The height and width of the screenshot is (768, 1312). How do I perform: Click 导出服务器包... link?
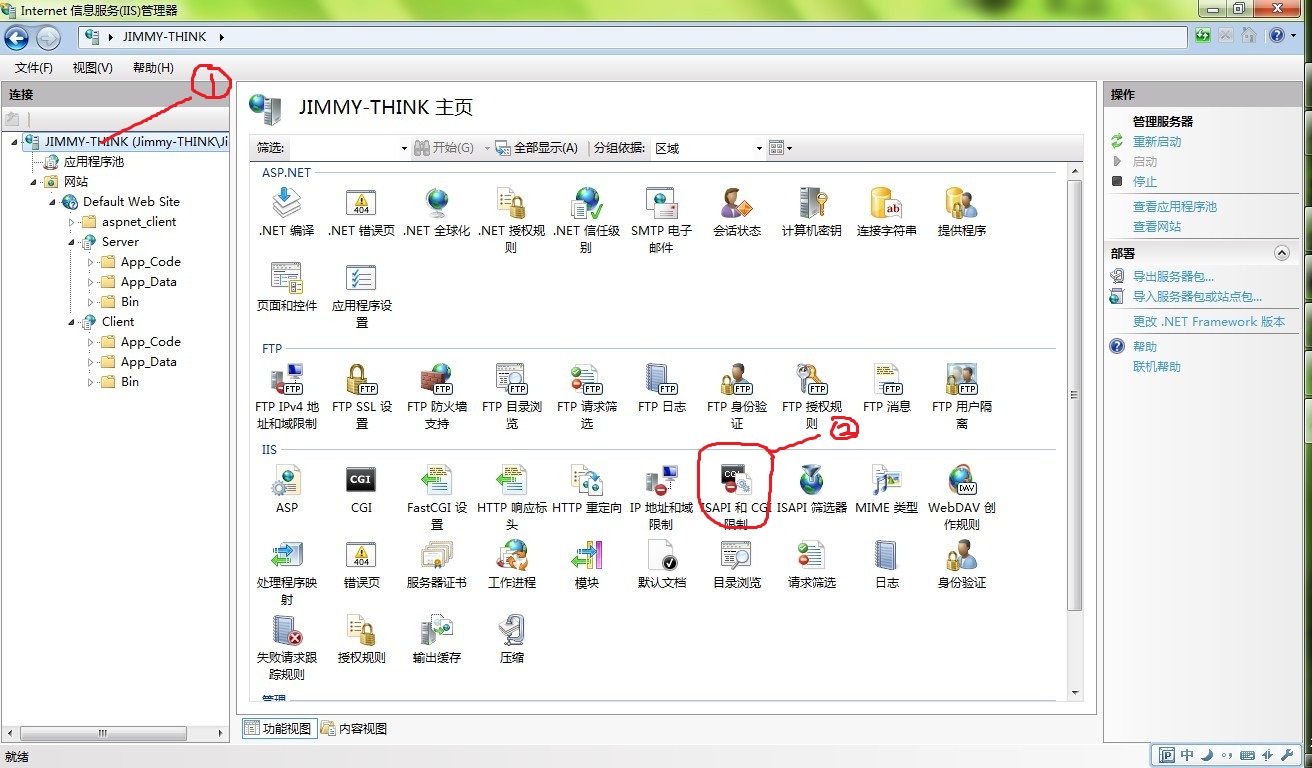point(1173,277)
